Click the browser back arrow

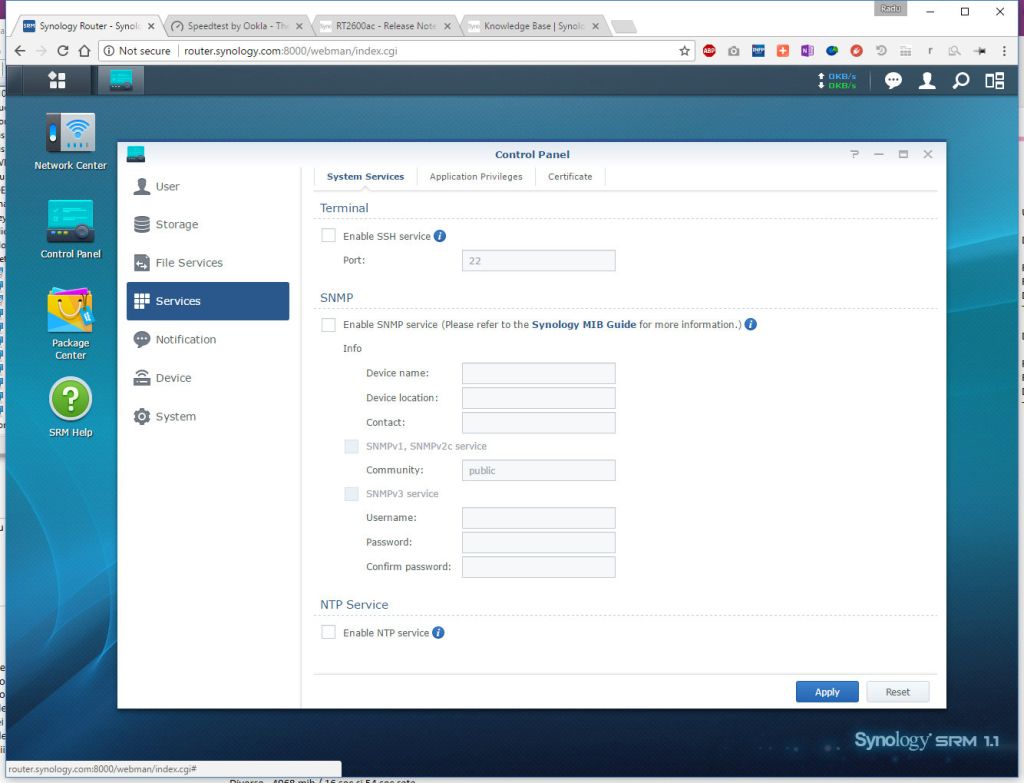20,51
